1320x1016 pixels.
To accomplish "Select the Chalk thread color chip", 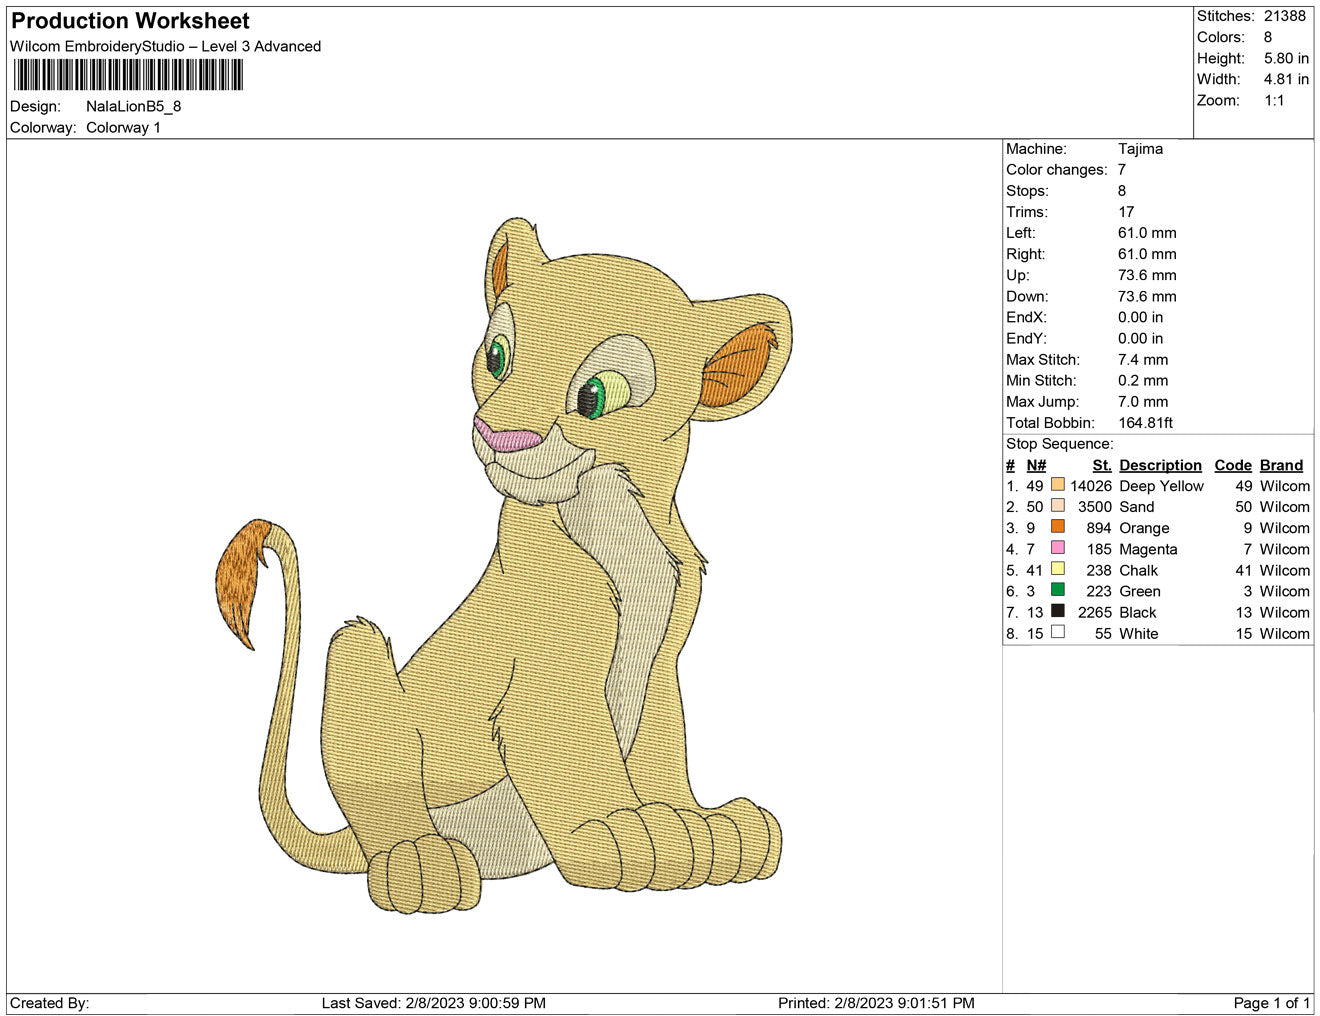I will [x=1058, y=570].
